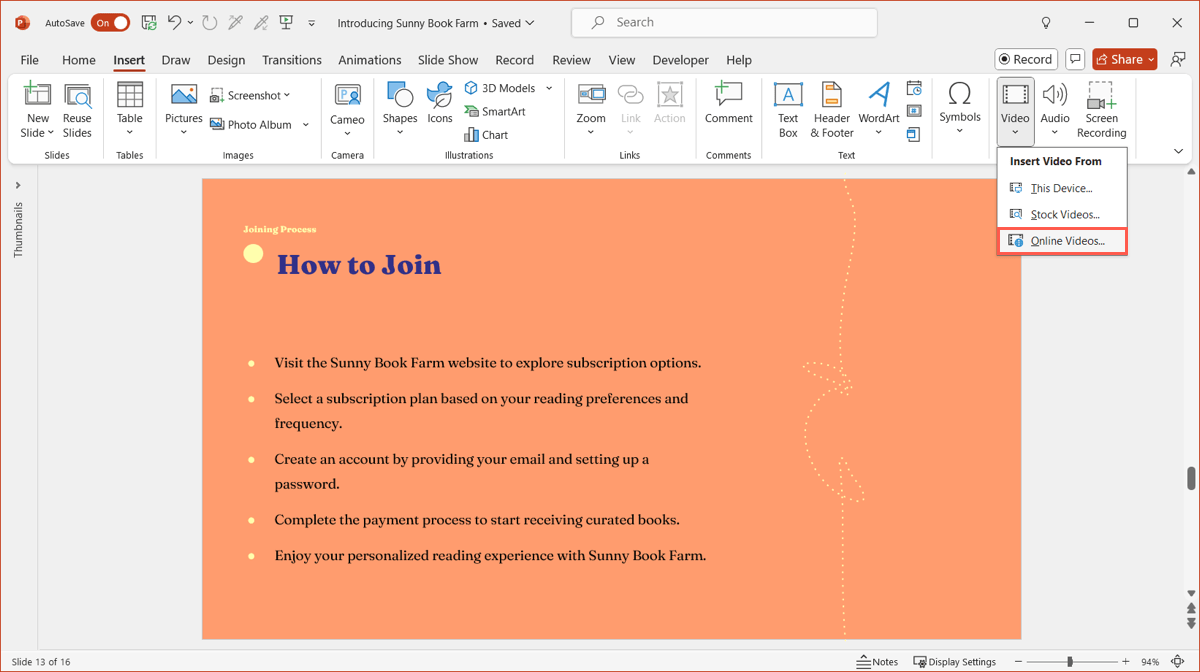
Task: Open Display Settings in status bar
Action: (x=954, y=661)
